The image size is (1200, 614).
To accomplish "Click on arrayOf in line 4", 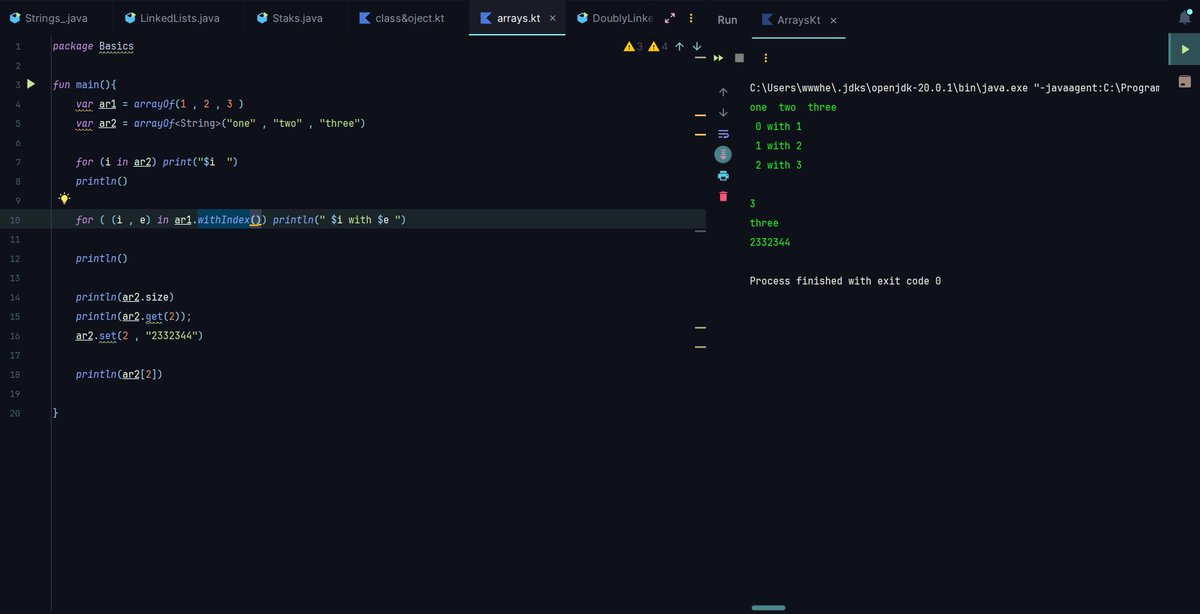I will (x=153, y=104).
